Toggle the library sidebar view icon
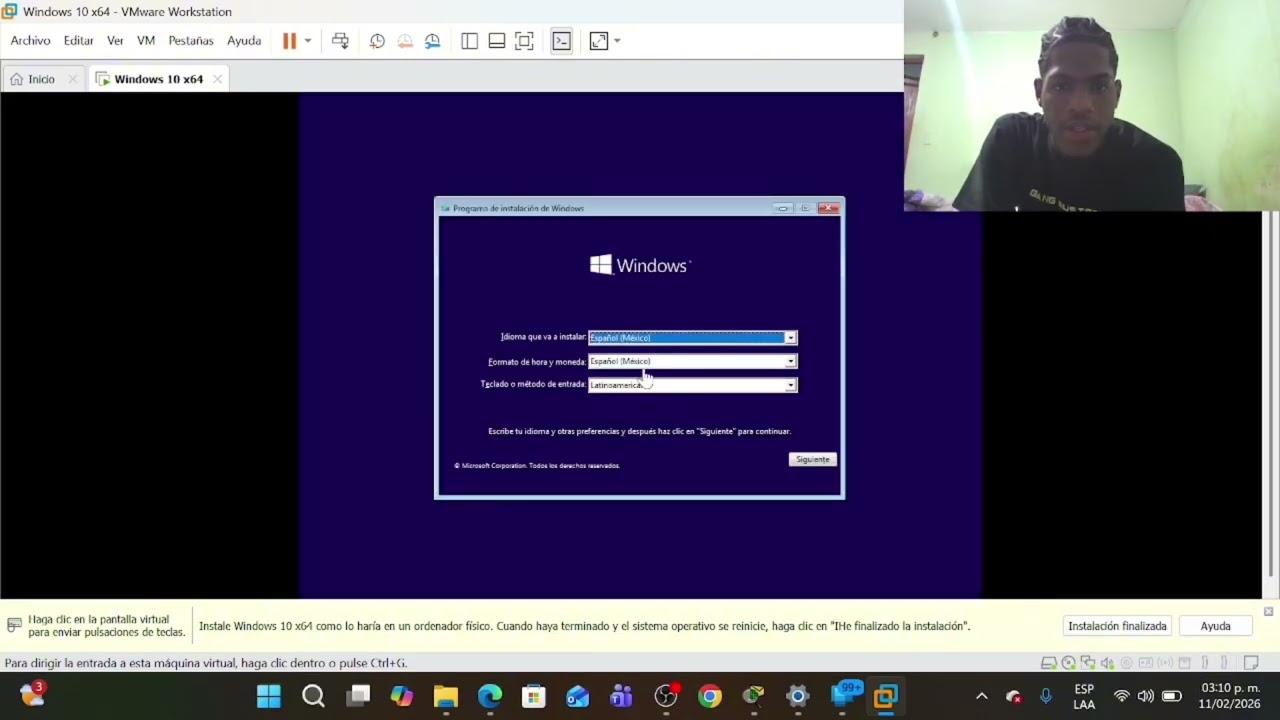Screen dimensions: 1280x720 469,41
